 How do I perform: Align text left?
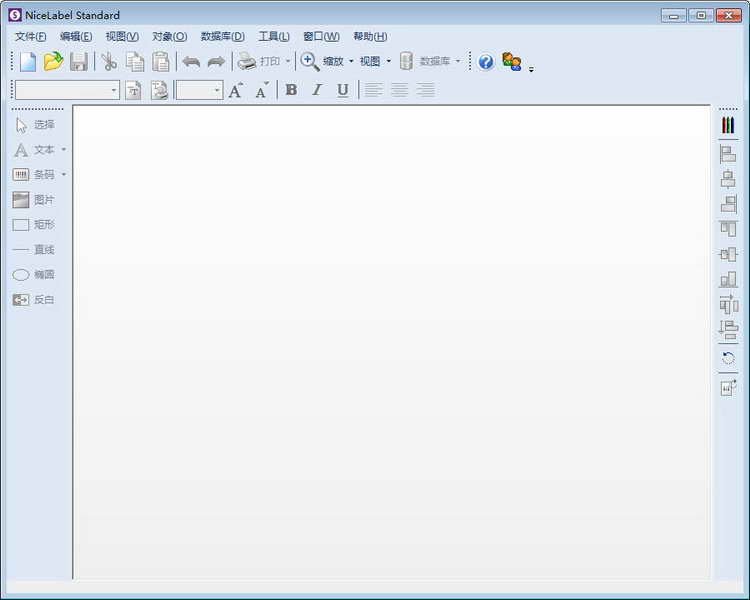pyautogui.click(x=374, y=90)
